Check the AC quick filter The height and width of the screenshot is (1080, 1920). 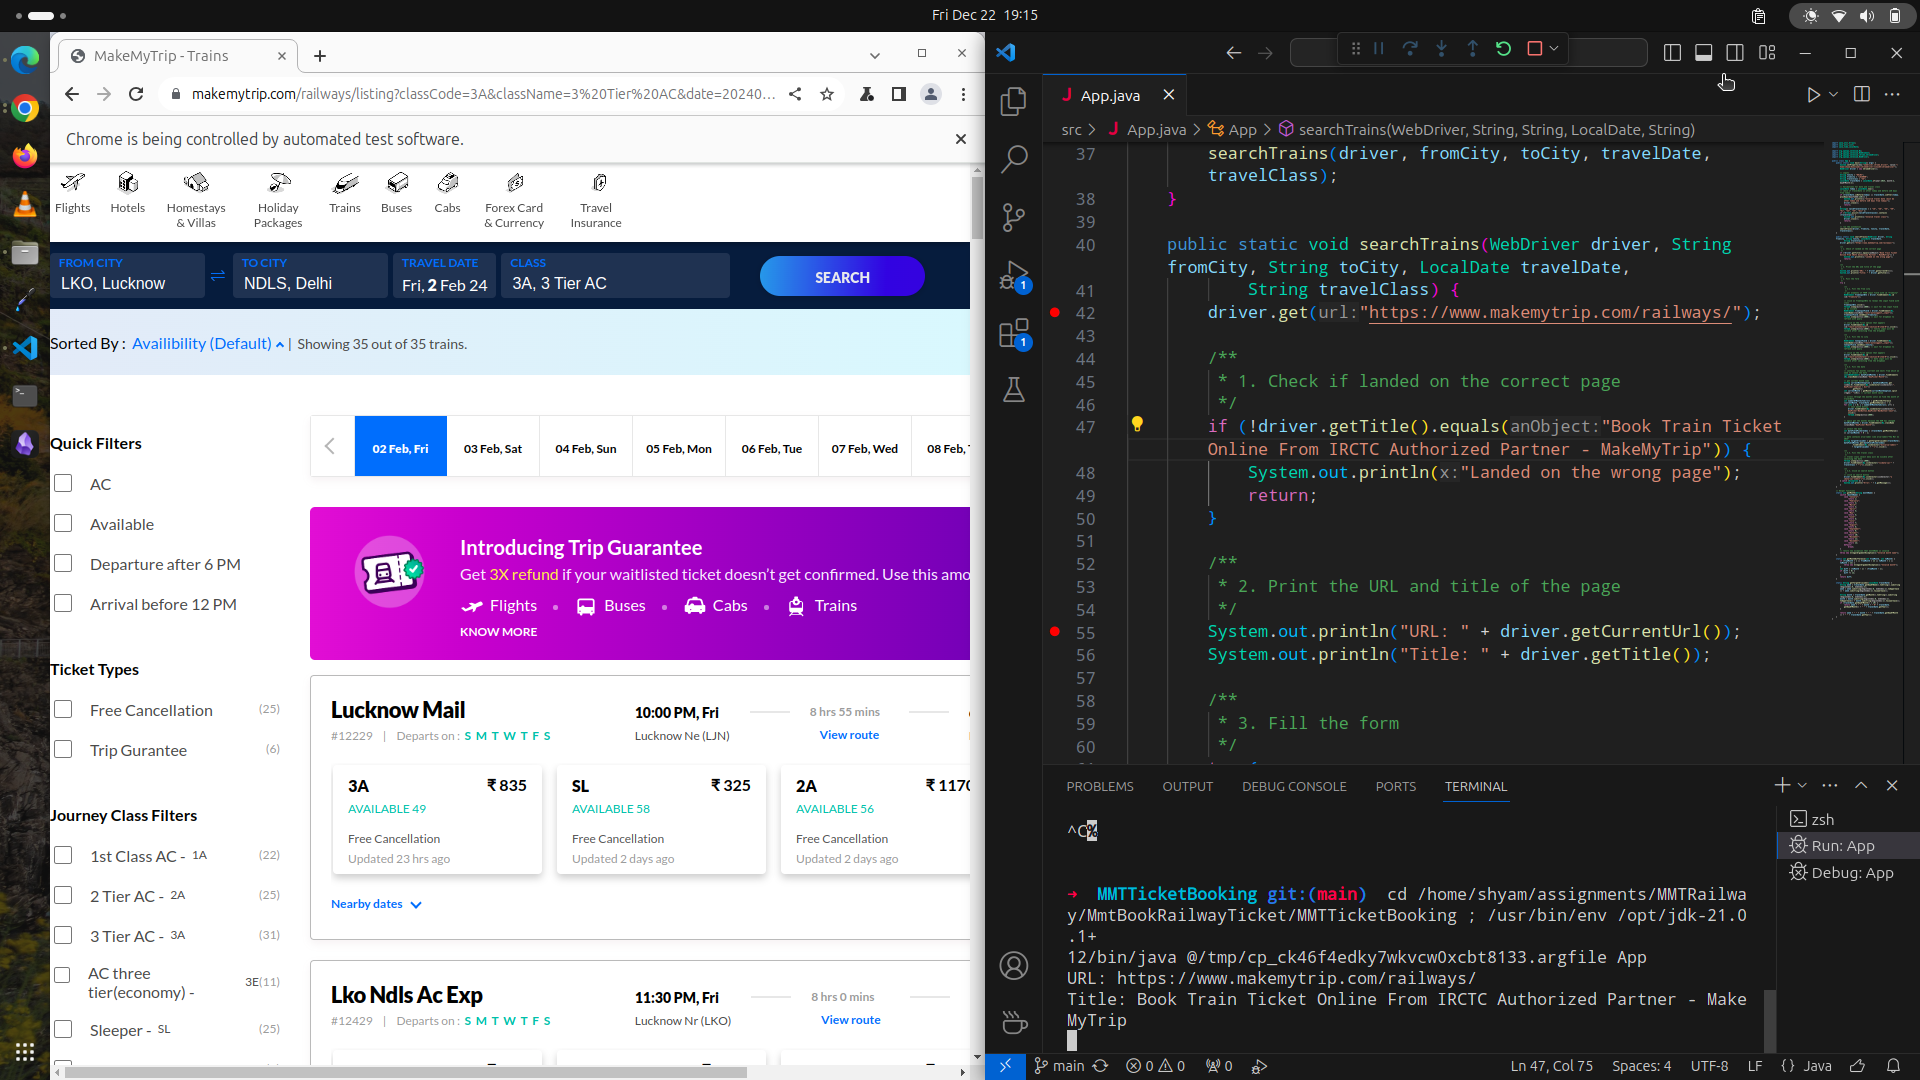(x=63, y=484)
